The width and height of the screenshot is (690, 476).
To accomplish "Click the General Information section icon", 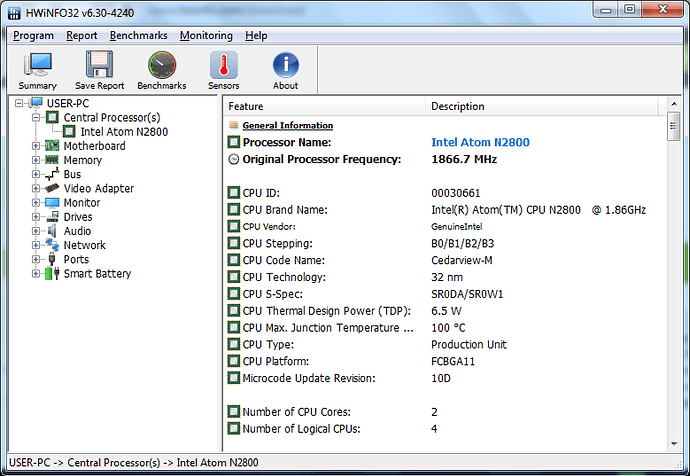I will [x=234, y=125].
